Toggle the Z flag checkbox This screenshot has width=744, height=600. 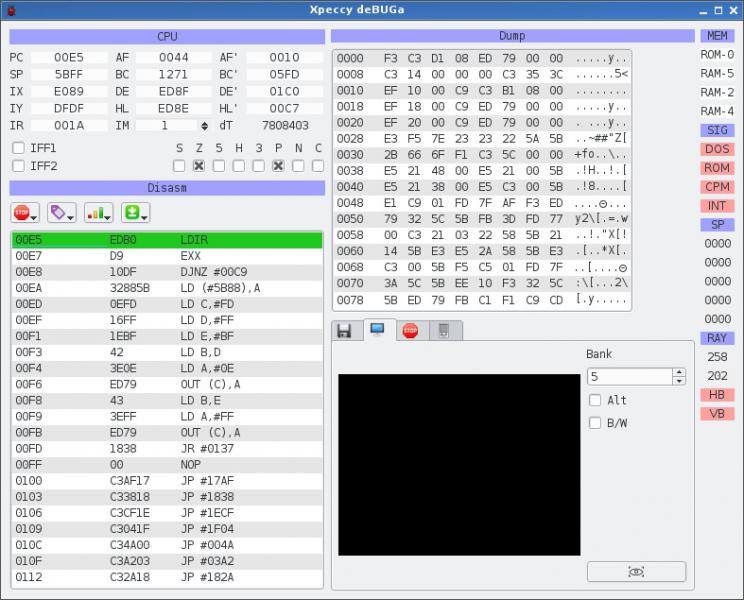point(199,166)
